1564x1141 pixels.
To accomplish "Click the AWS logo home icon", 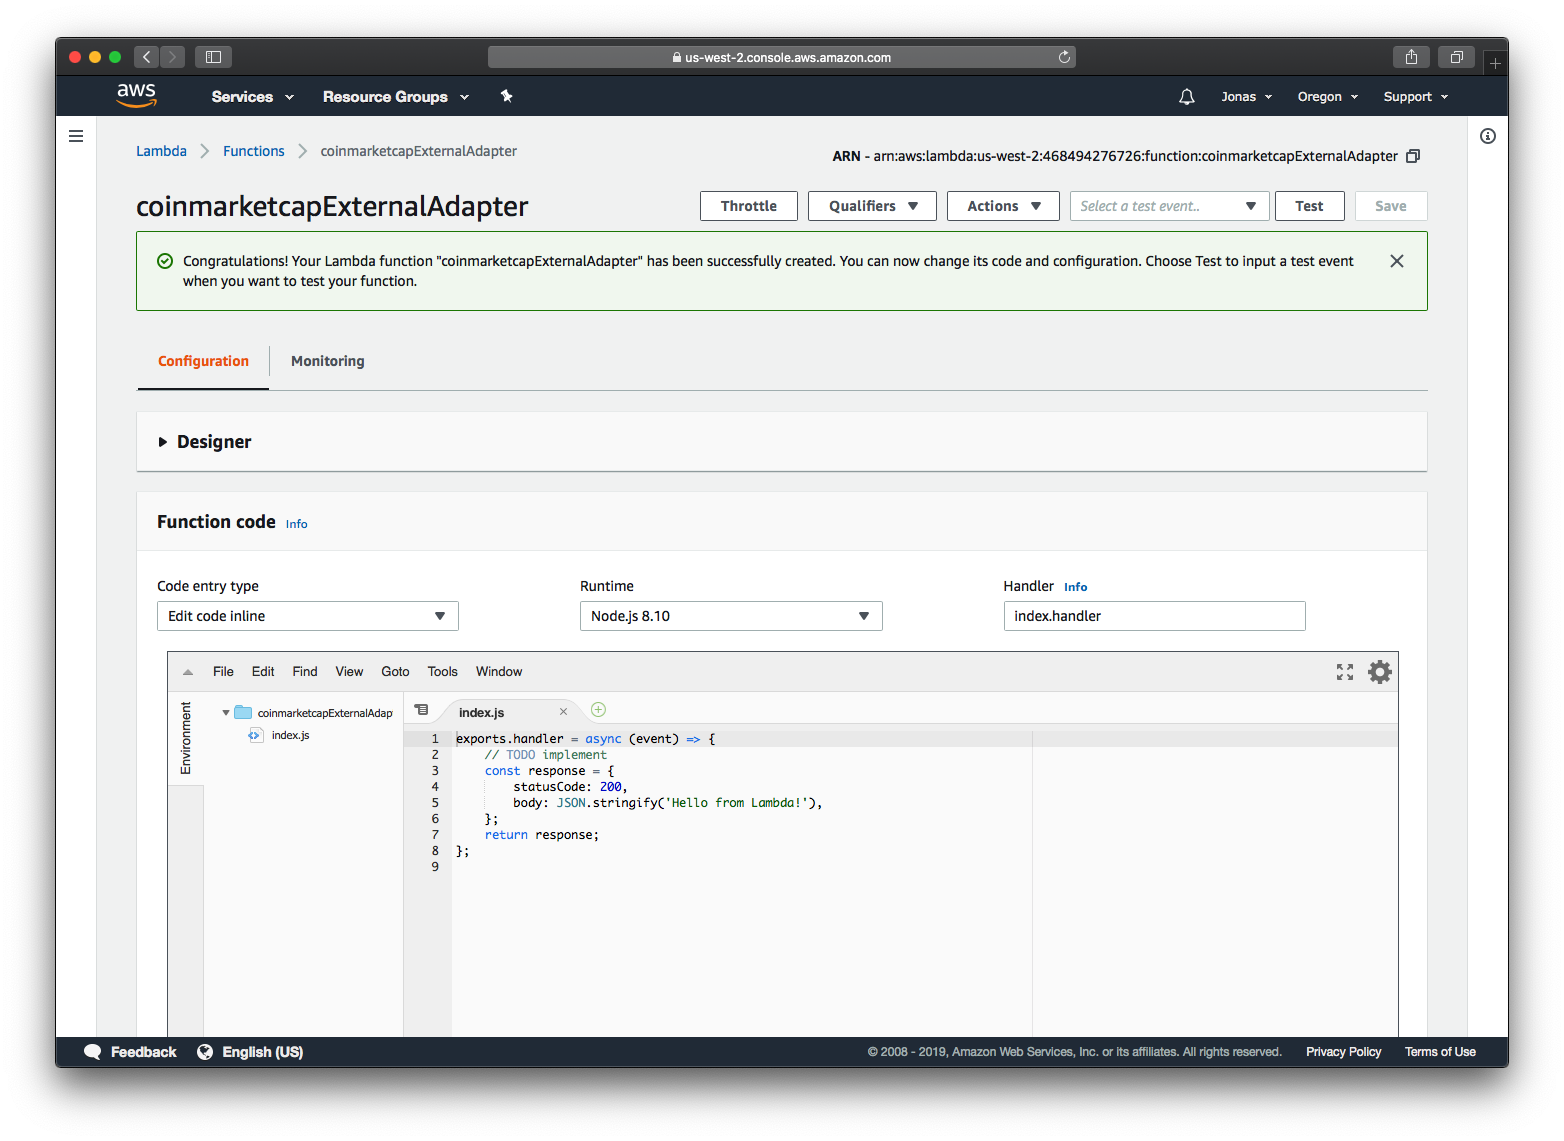I will 136,95.
